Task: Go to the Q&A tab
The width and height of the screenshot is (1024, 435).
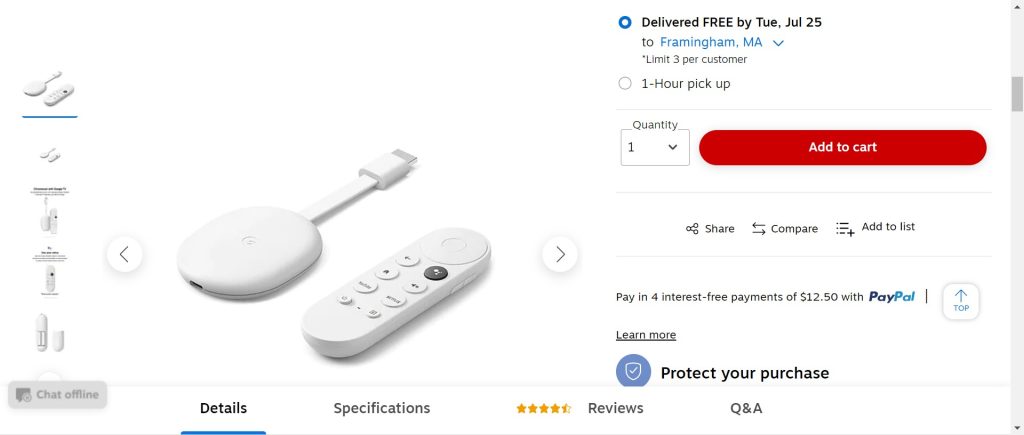Action: pos(746,408)
